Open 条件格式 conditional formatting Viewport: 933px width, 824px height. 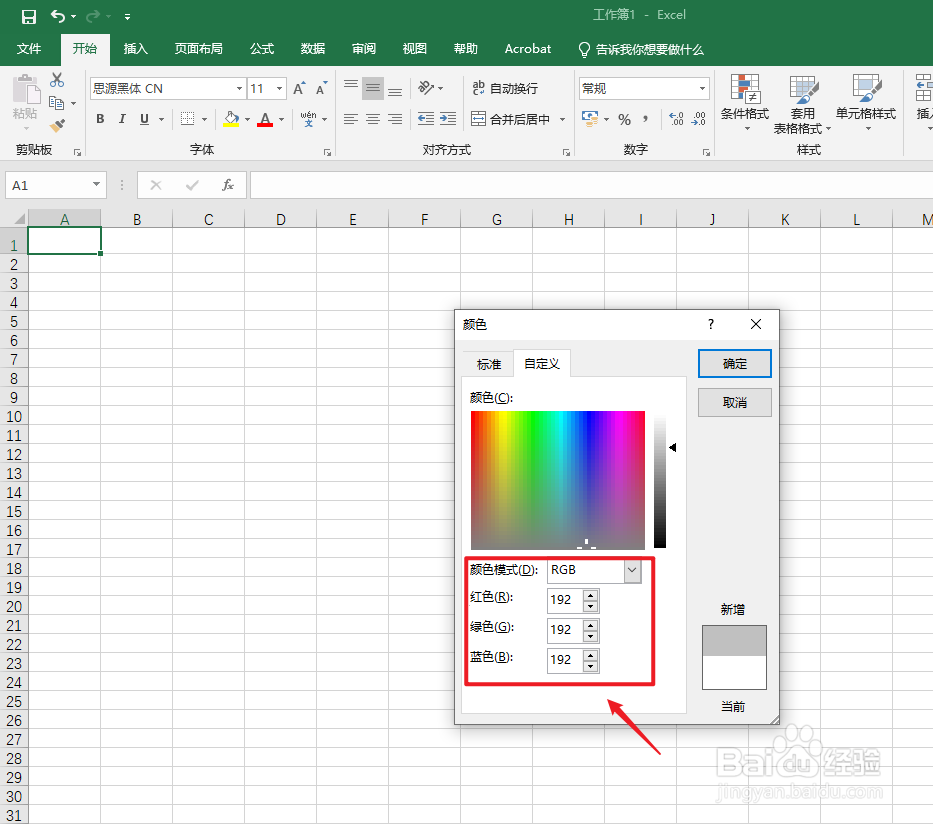tap(745, 102)
